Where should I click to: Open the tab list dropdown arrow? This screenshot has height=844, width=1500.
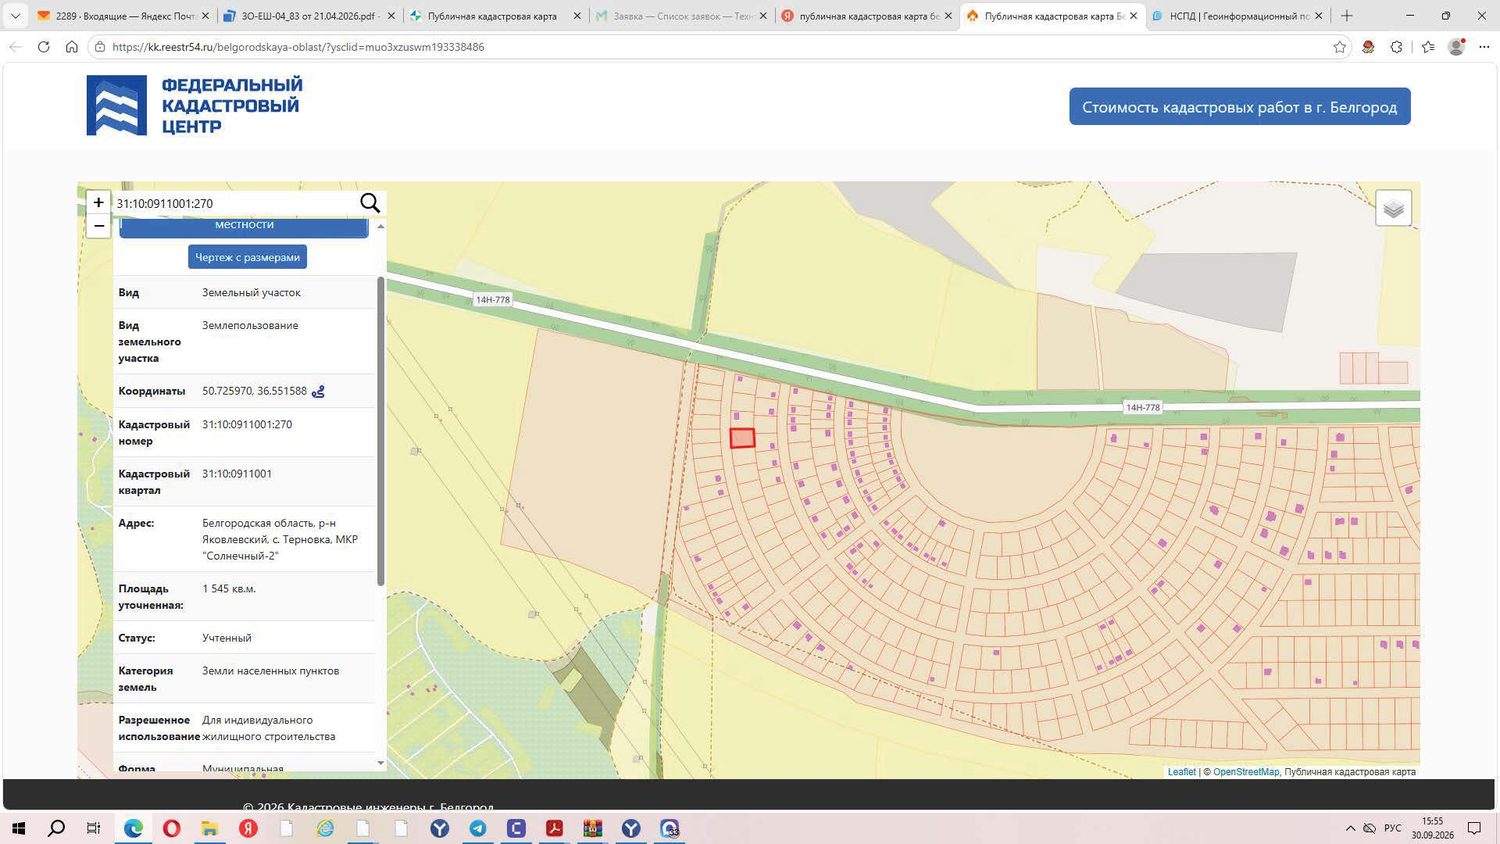(x=15, y=16)
